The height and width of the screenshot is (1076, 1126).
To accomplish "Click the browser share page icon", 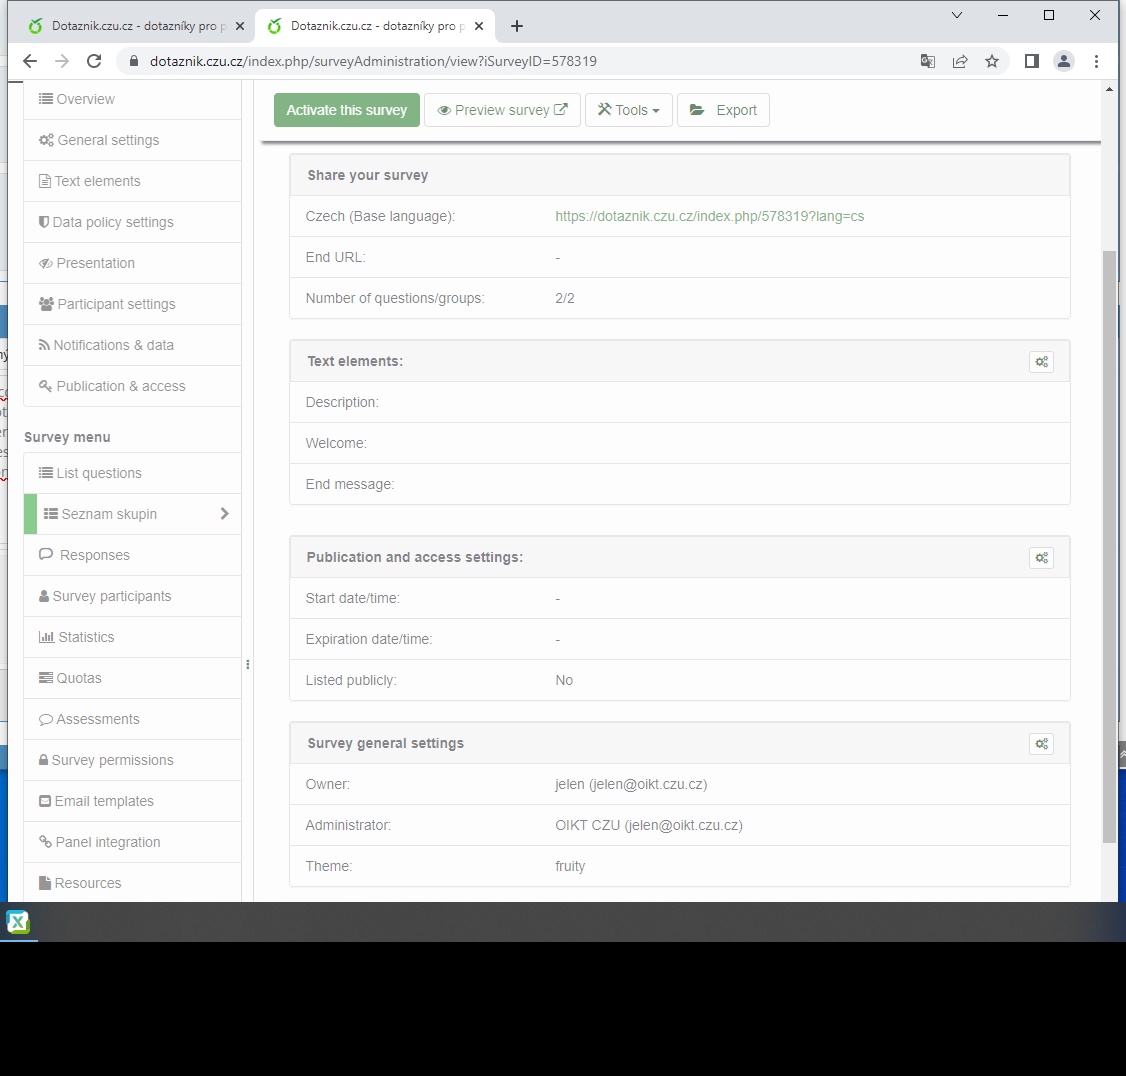I will [x=960, y=61].
